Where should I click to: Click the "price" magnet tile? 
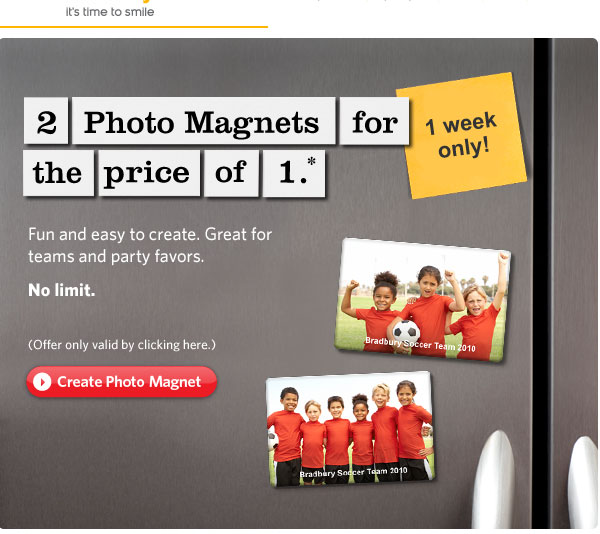[x=149, y=173]
